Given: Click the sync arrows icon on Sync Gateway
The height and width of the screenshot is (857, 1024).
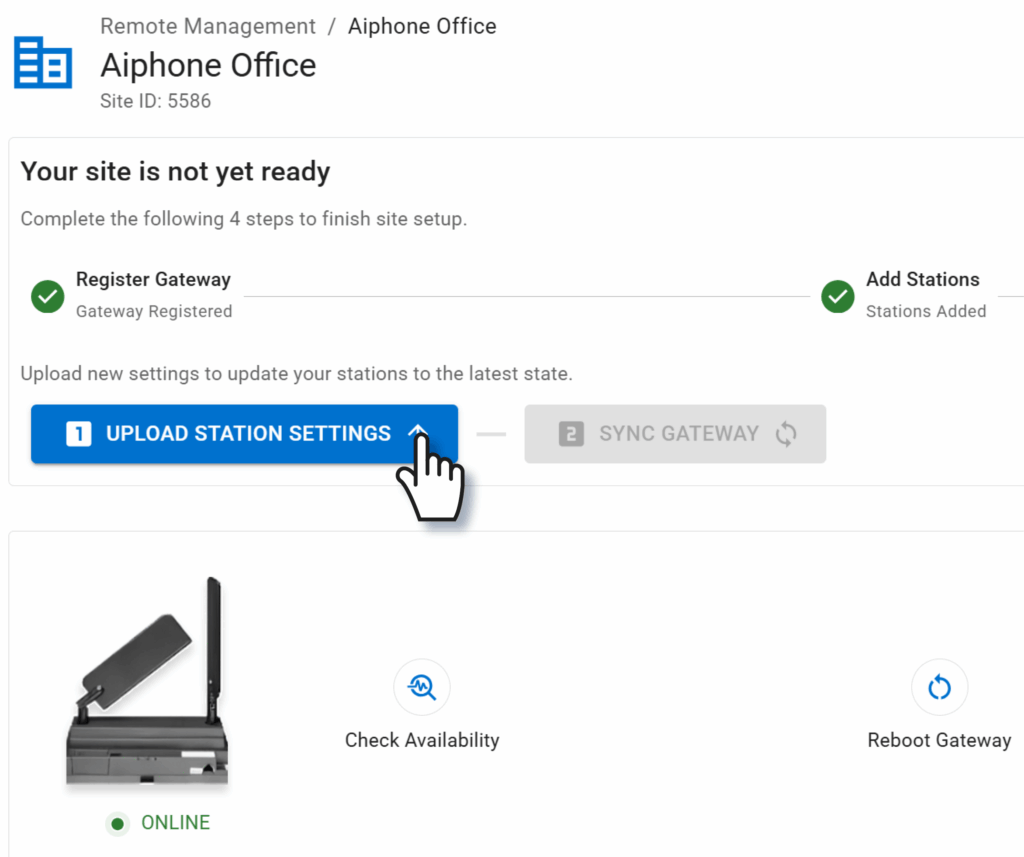Looking at the screenshot, I should 786,434.
